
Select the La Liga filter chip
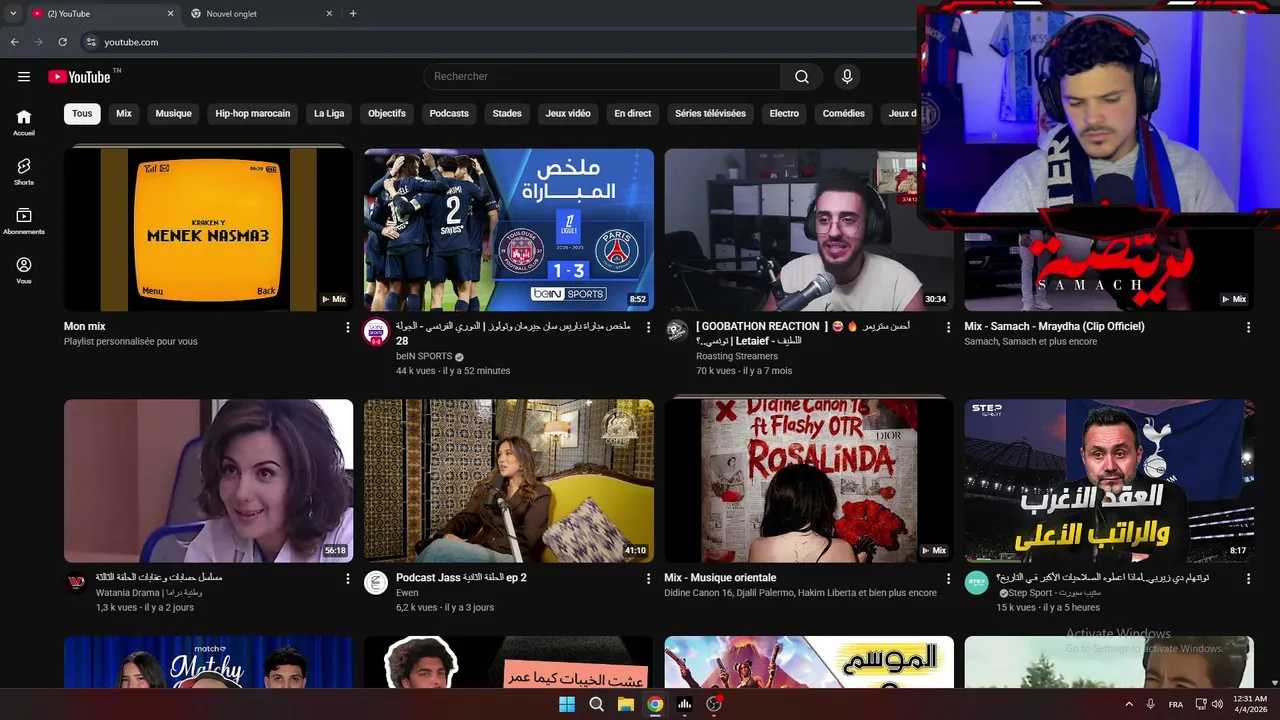329,114
